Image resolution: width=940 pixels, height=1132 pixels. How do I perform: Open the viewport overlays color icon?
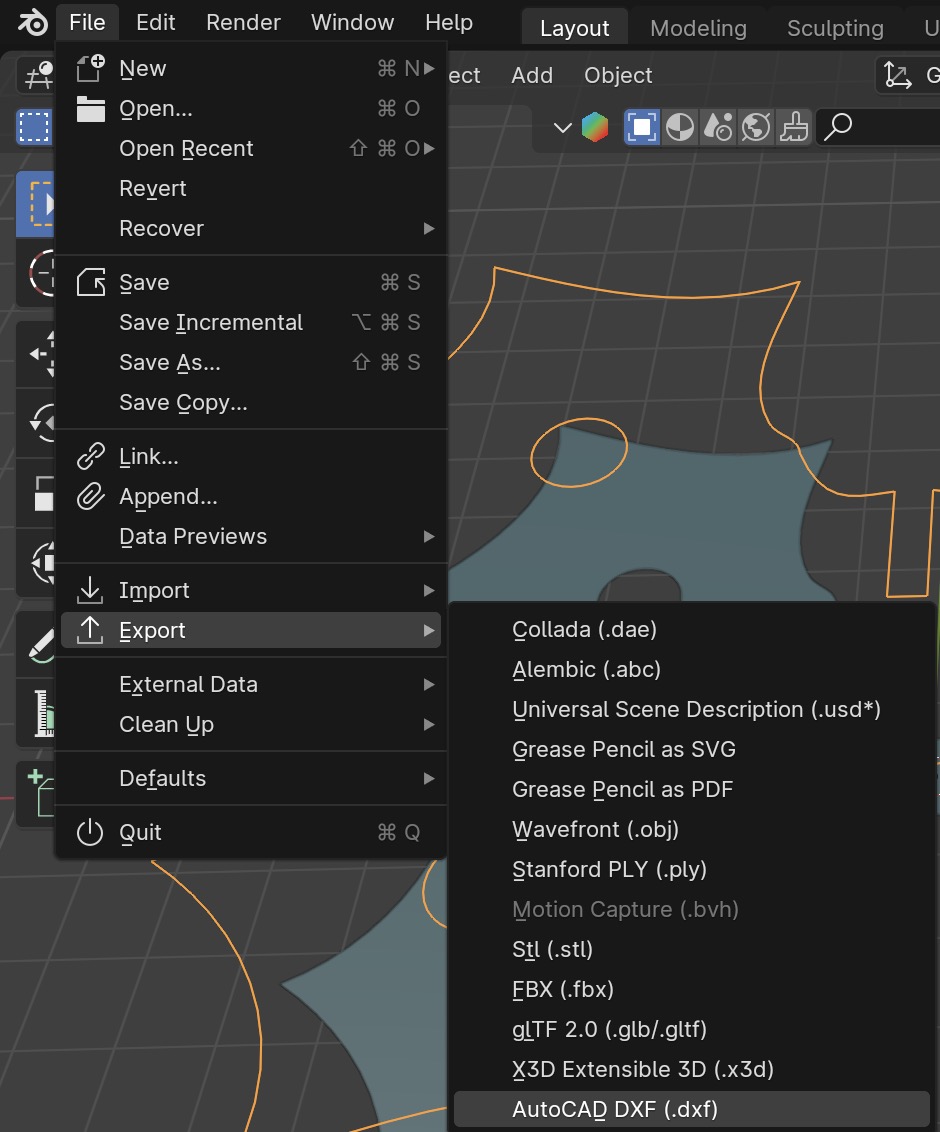pos(595,128)
